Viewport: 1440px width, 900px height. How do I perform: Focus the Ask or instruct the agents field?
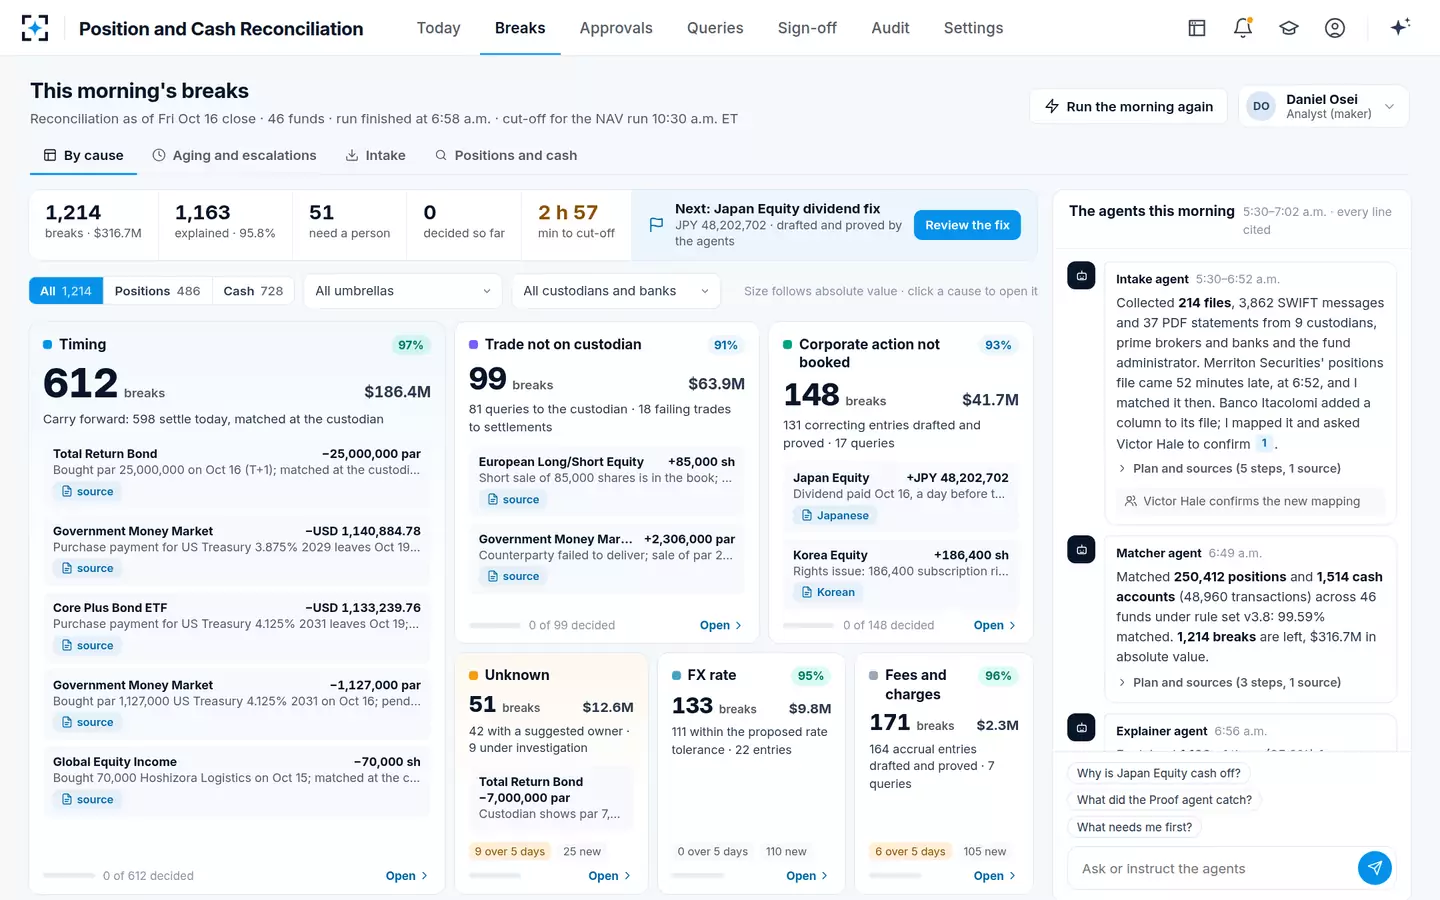(x=1212, y=868)
